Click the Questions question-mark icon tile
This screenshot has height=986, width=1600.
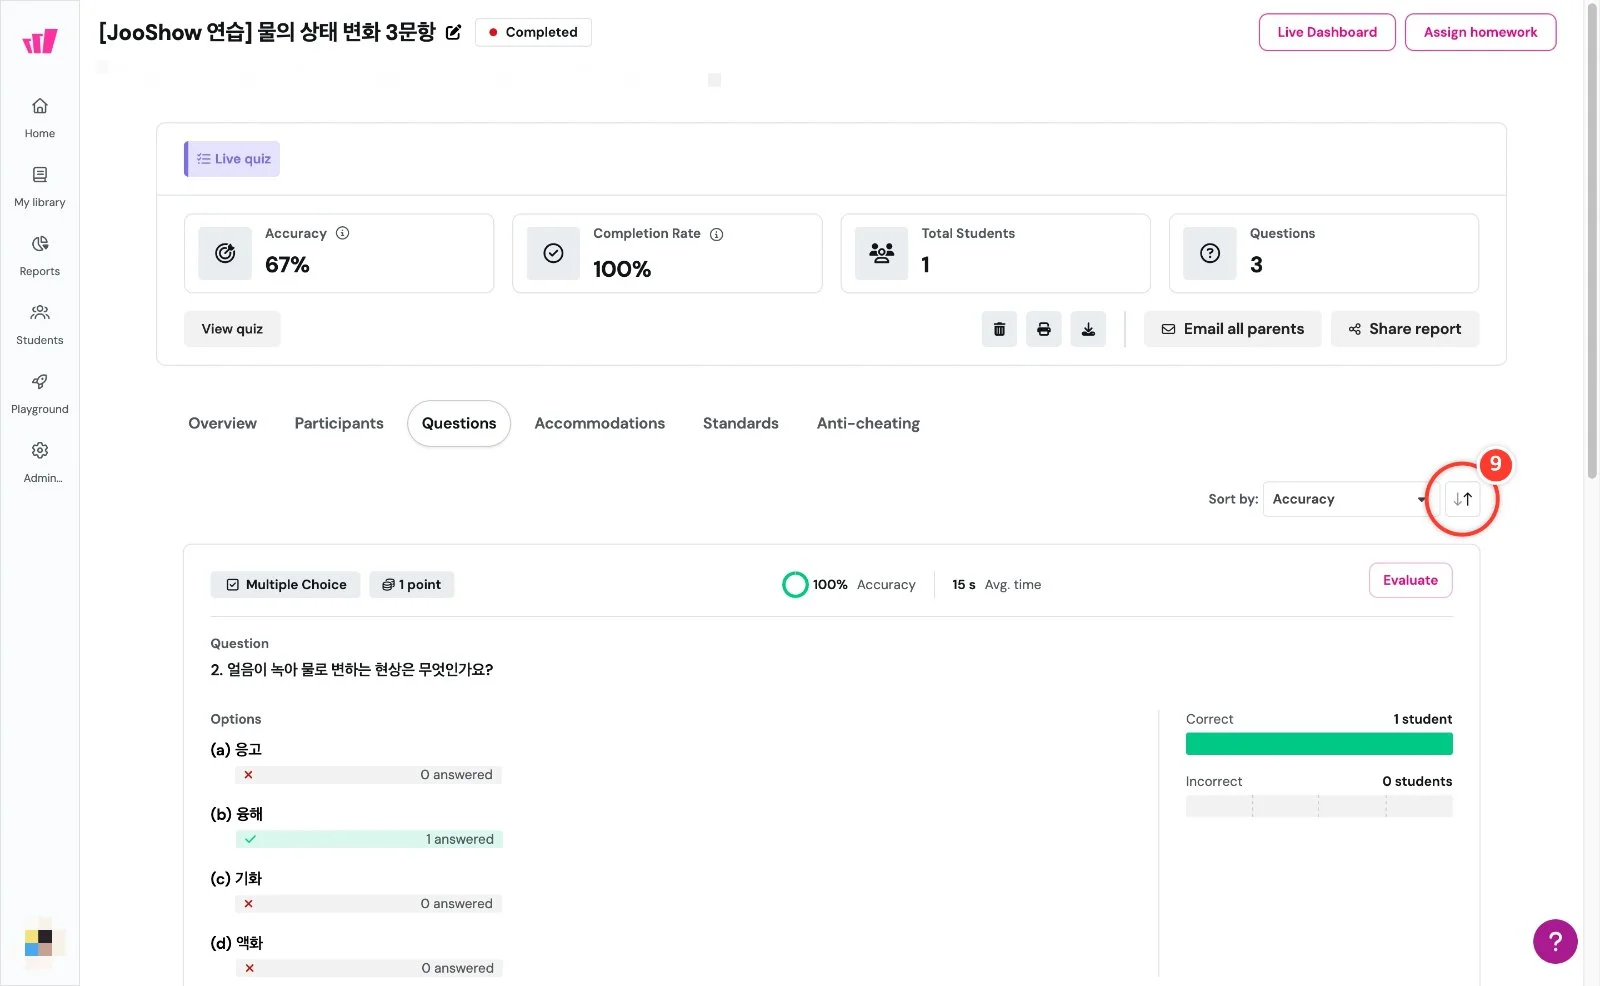(x=1210, y=253)
